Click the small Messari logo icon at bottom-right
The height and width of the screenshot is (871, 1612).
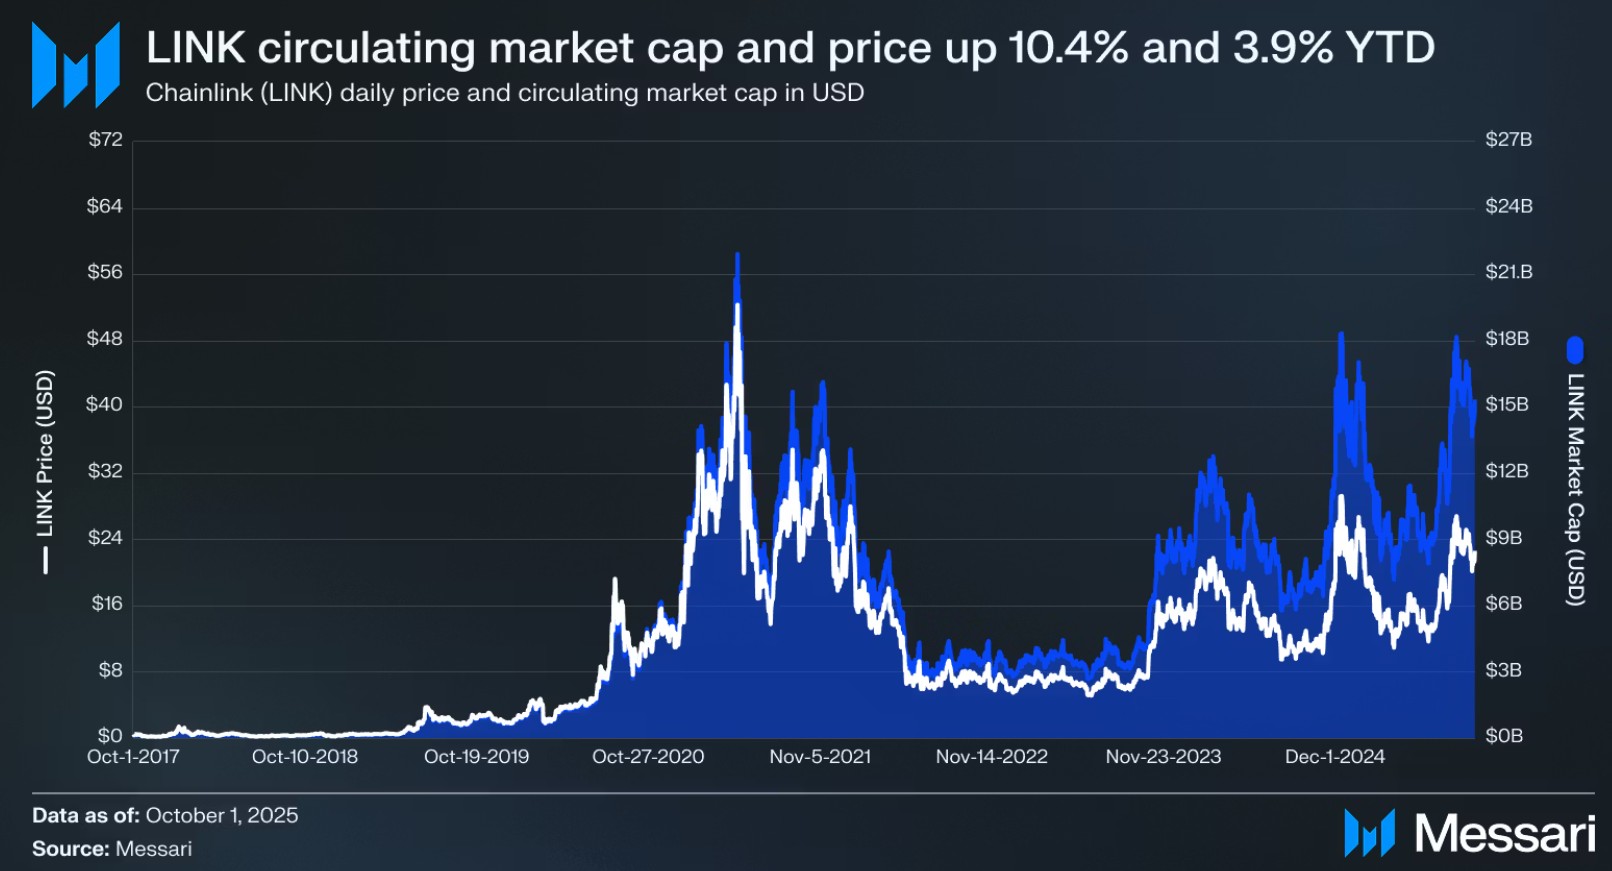click(x=1369, y=832)
